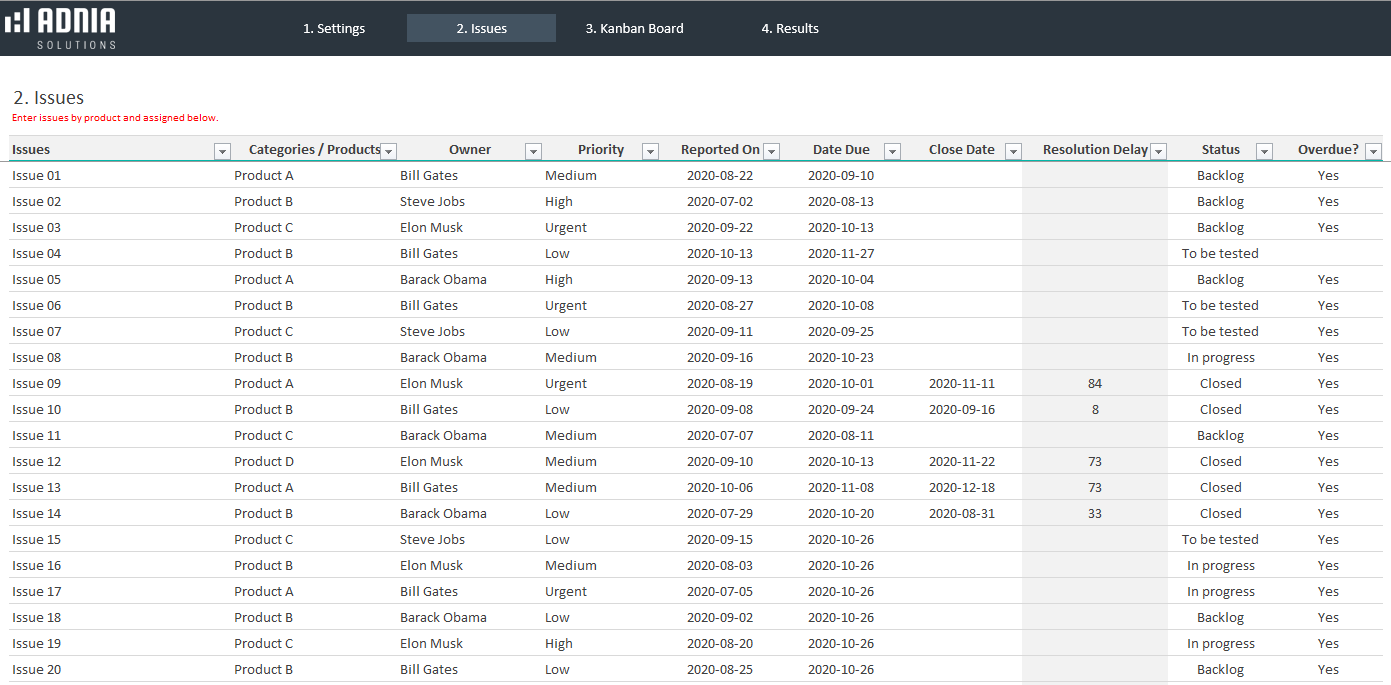Screen dimensions: 1391x685
Task: Click the Adnia Solutions logo
Action: point(61,28)
